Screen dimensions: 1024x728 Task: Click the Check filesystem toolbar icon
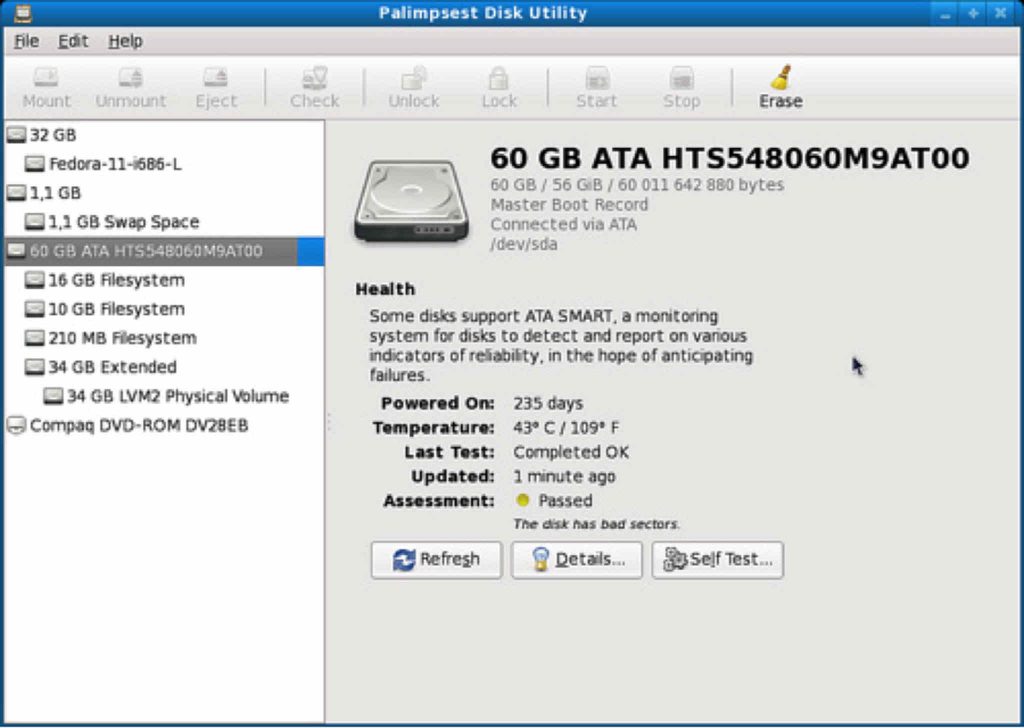[315, 78]
